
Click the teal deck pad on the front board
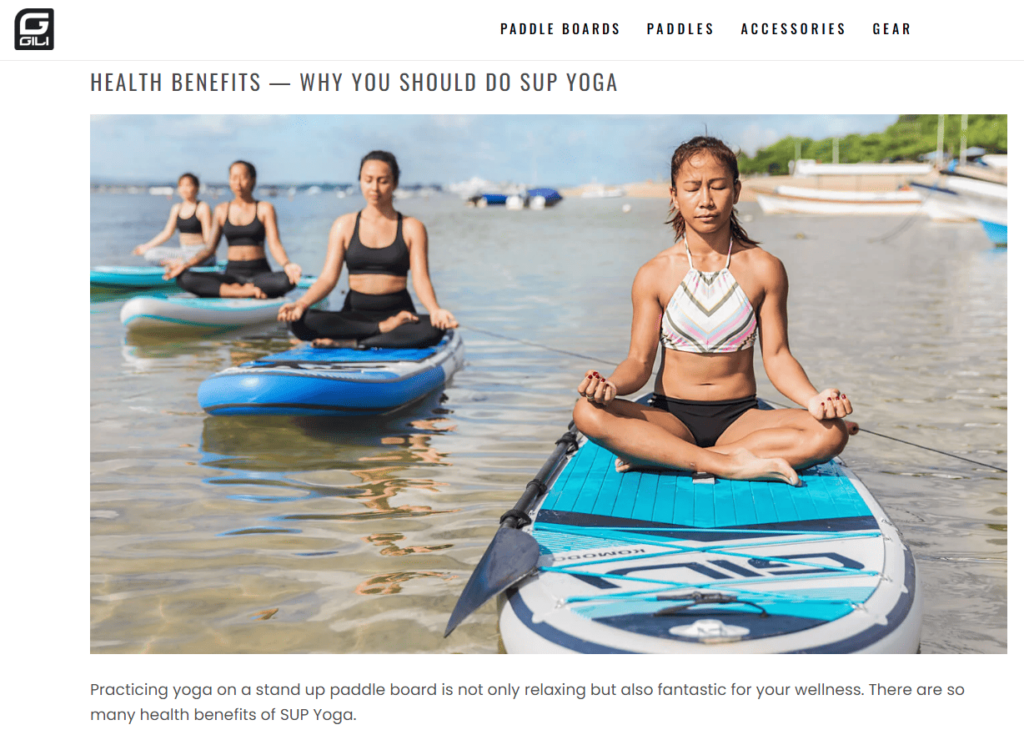click(705, 492)
